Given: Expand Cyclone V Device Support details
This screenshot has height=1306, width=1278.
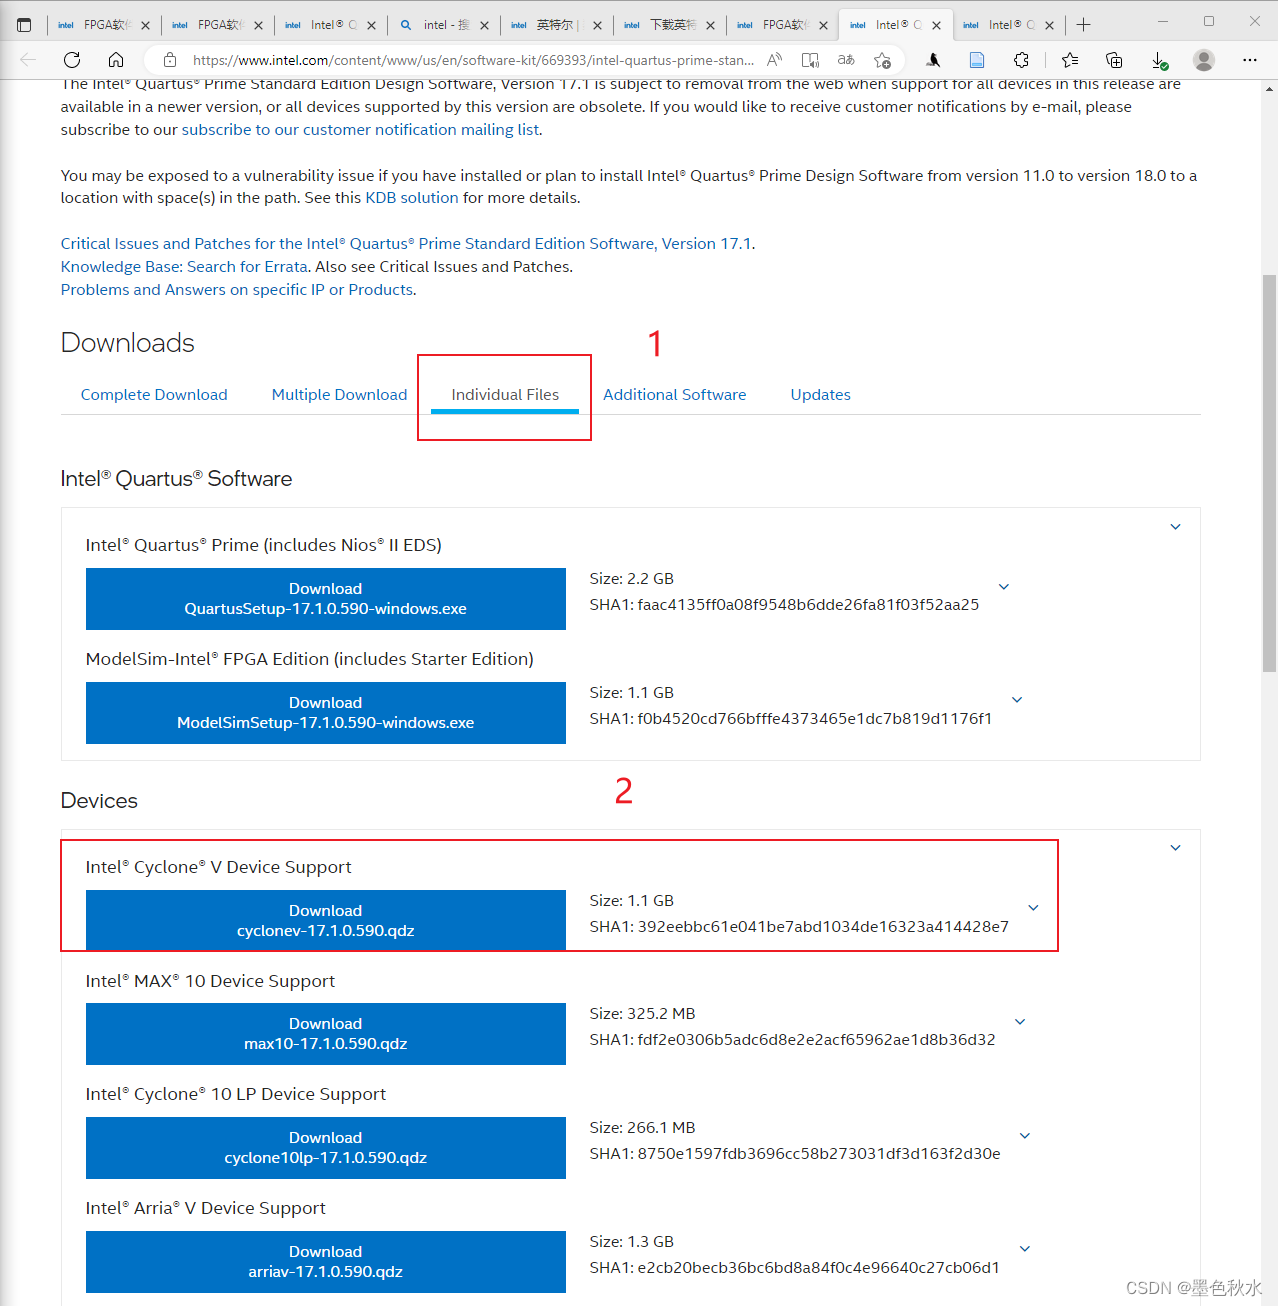Looking at the screenshot, I should click(1033, 907).
